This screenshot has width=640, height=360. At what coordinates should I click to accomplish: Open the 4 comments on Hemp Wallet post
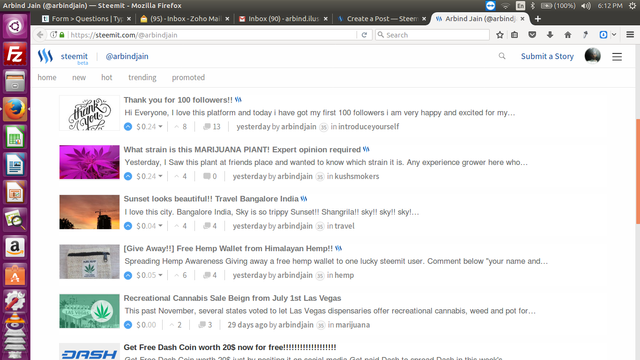210,276
